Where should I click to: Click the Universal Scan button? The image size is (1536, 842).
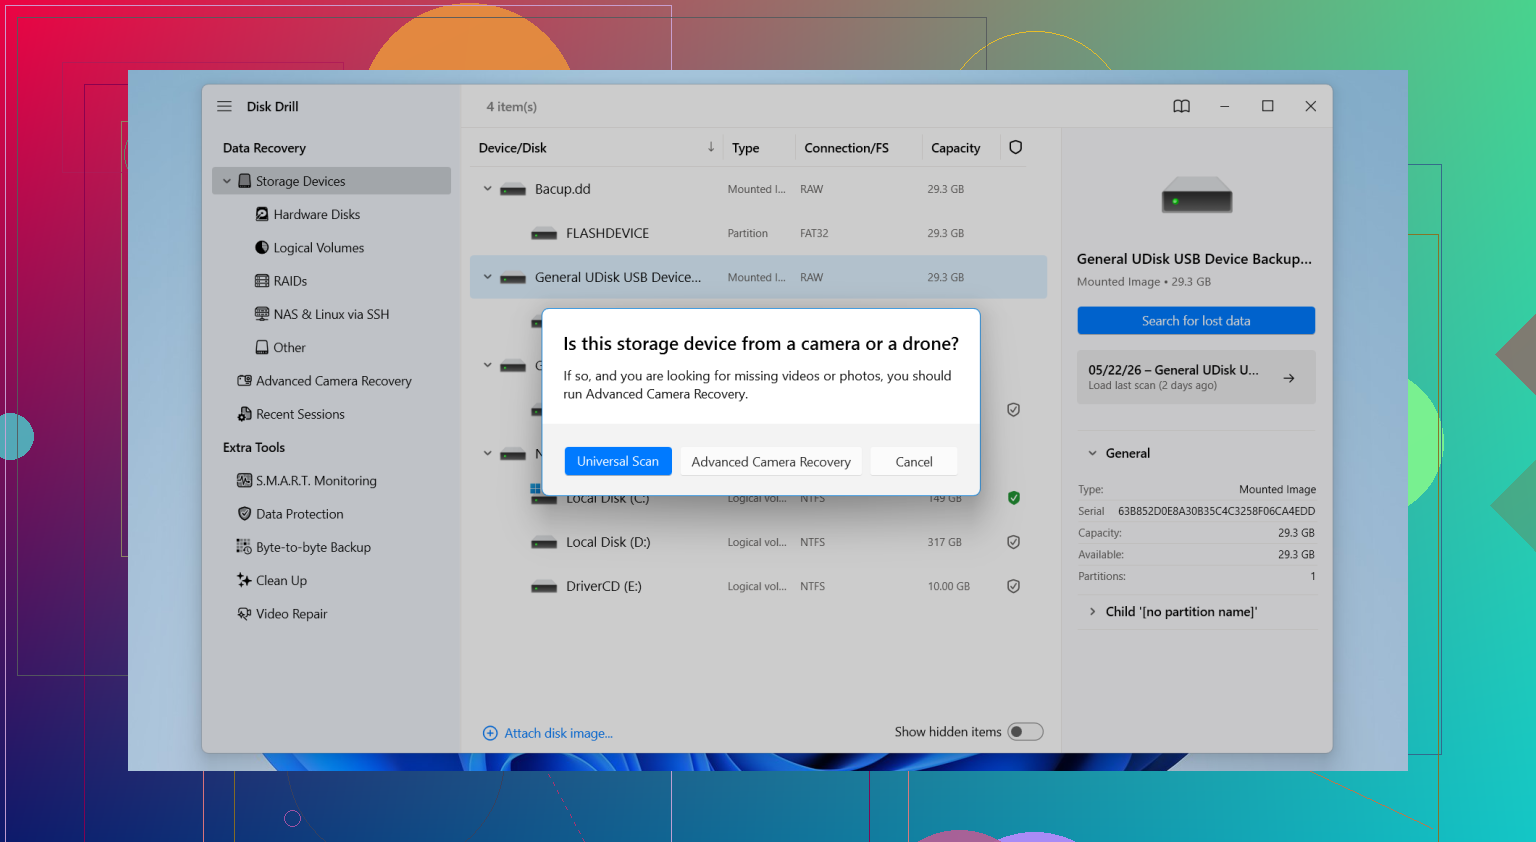pyautogui.click(x=618, y=461)
